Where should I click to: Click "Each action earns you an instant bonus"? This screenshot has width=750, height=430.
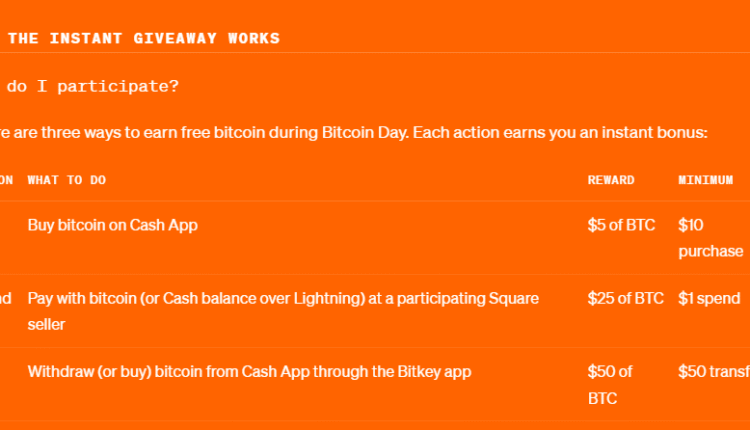560,132
